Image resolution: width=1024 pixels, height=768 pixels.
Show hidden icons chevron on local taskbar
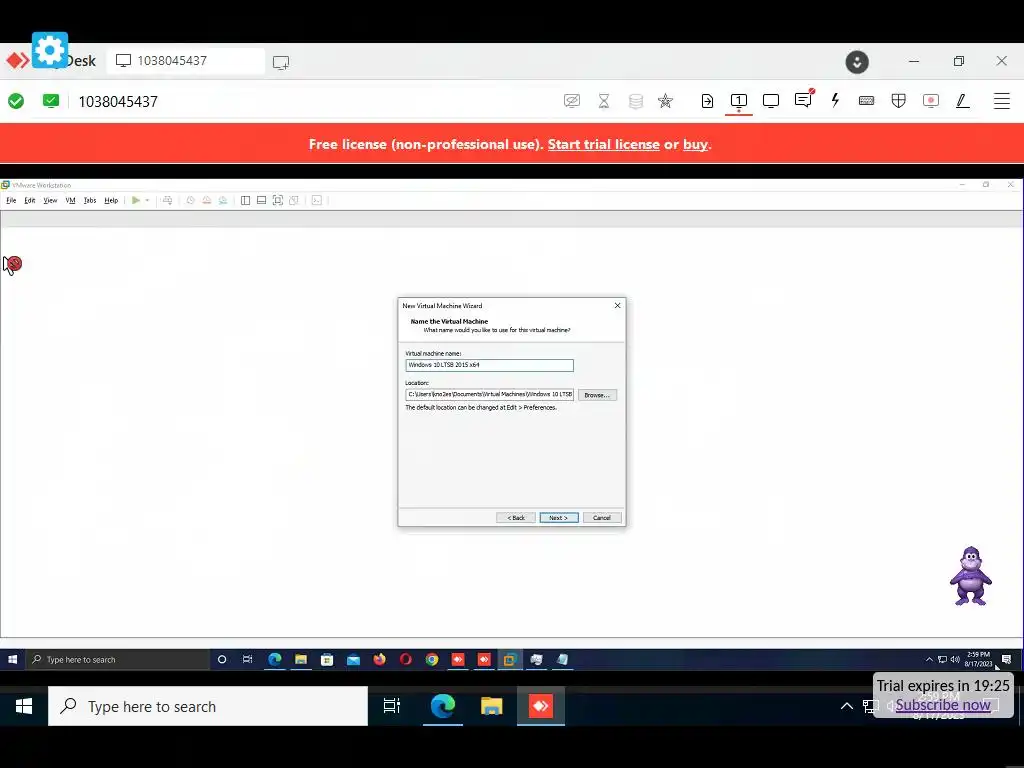coord(846,706)
